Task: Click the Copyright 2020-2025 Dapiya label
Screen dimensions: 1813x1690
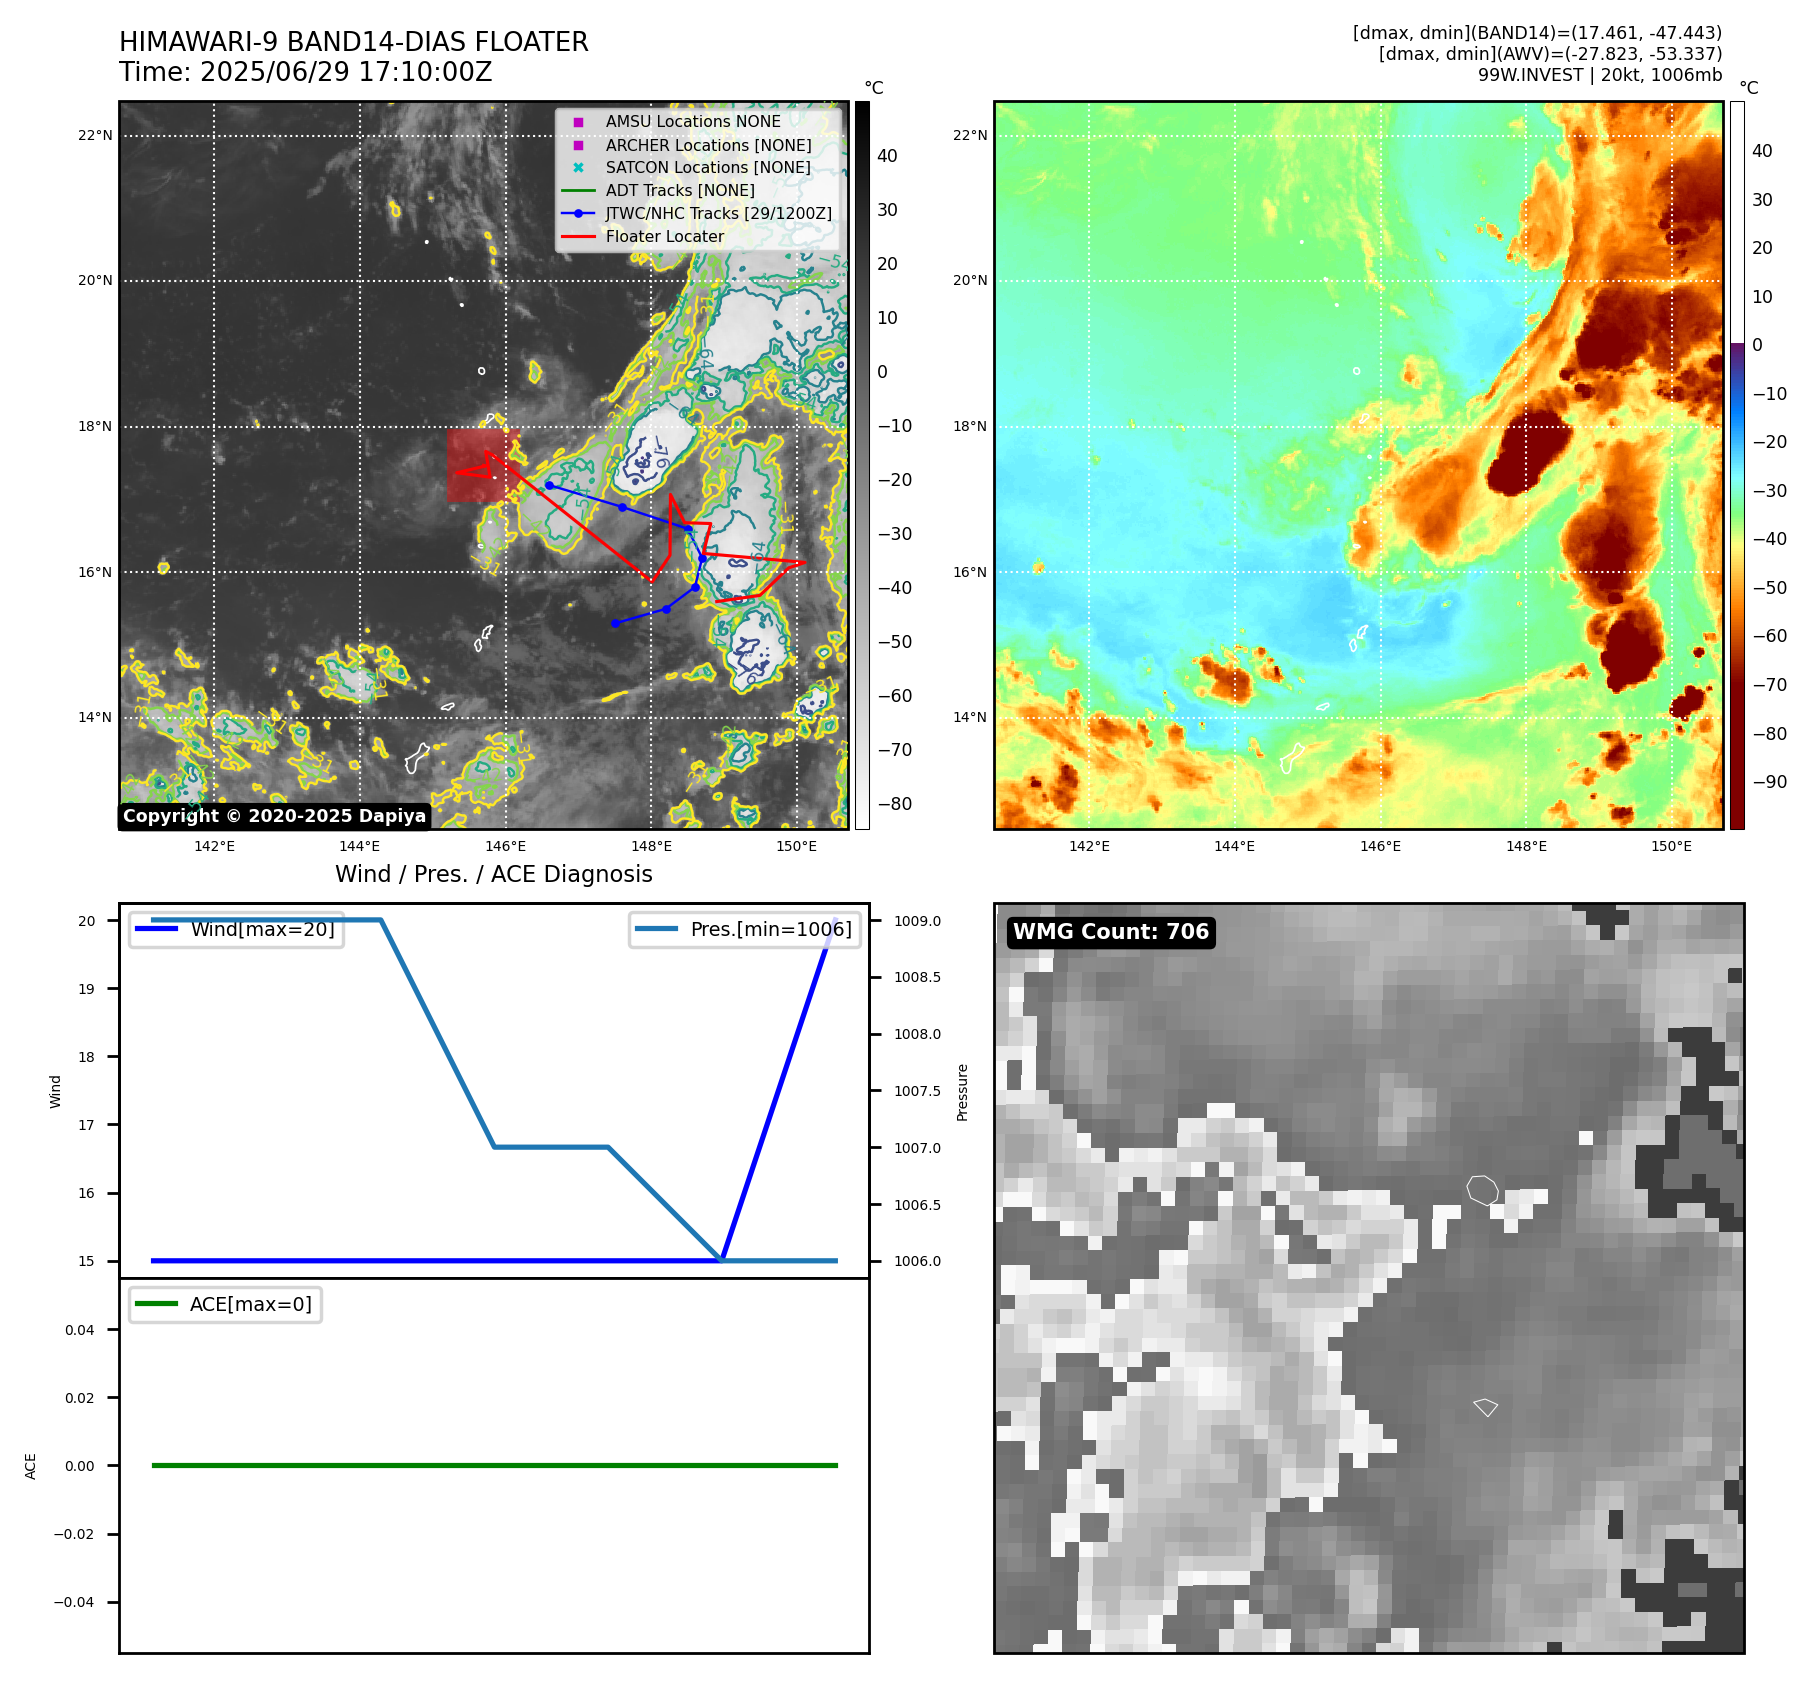Action: tap(274, 816)
